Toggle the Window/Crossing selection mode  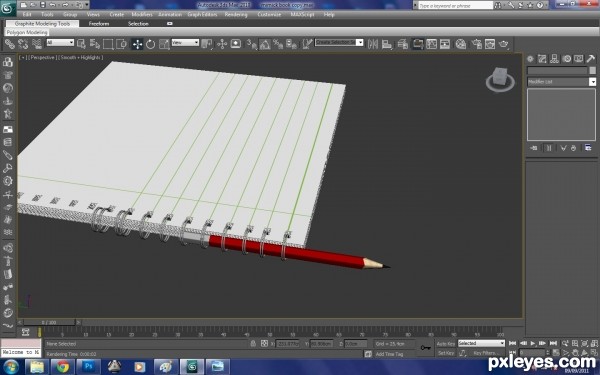pyautogui.click(x=121, y=44)
